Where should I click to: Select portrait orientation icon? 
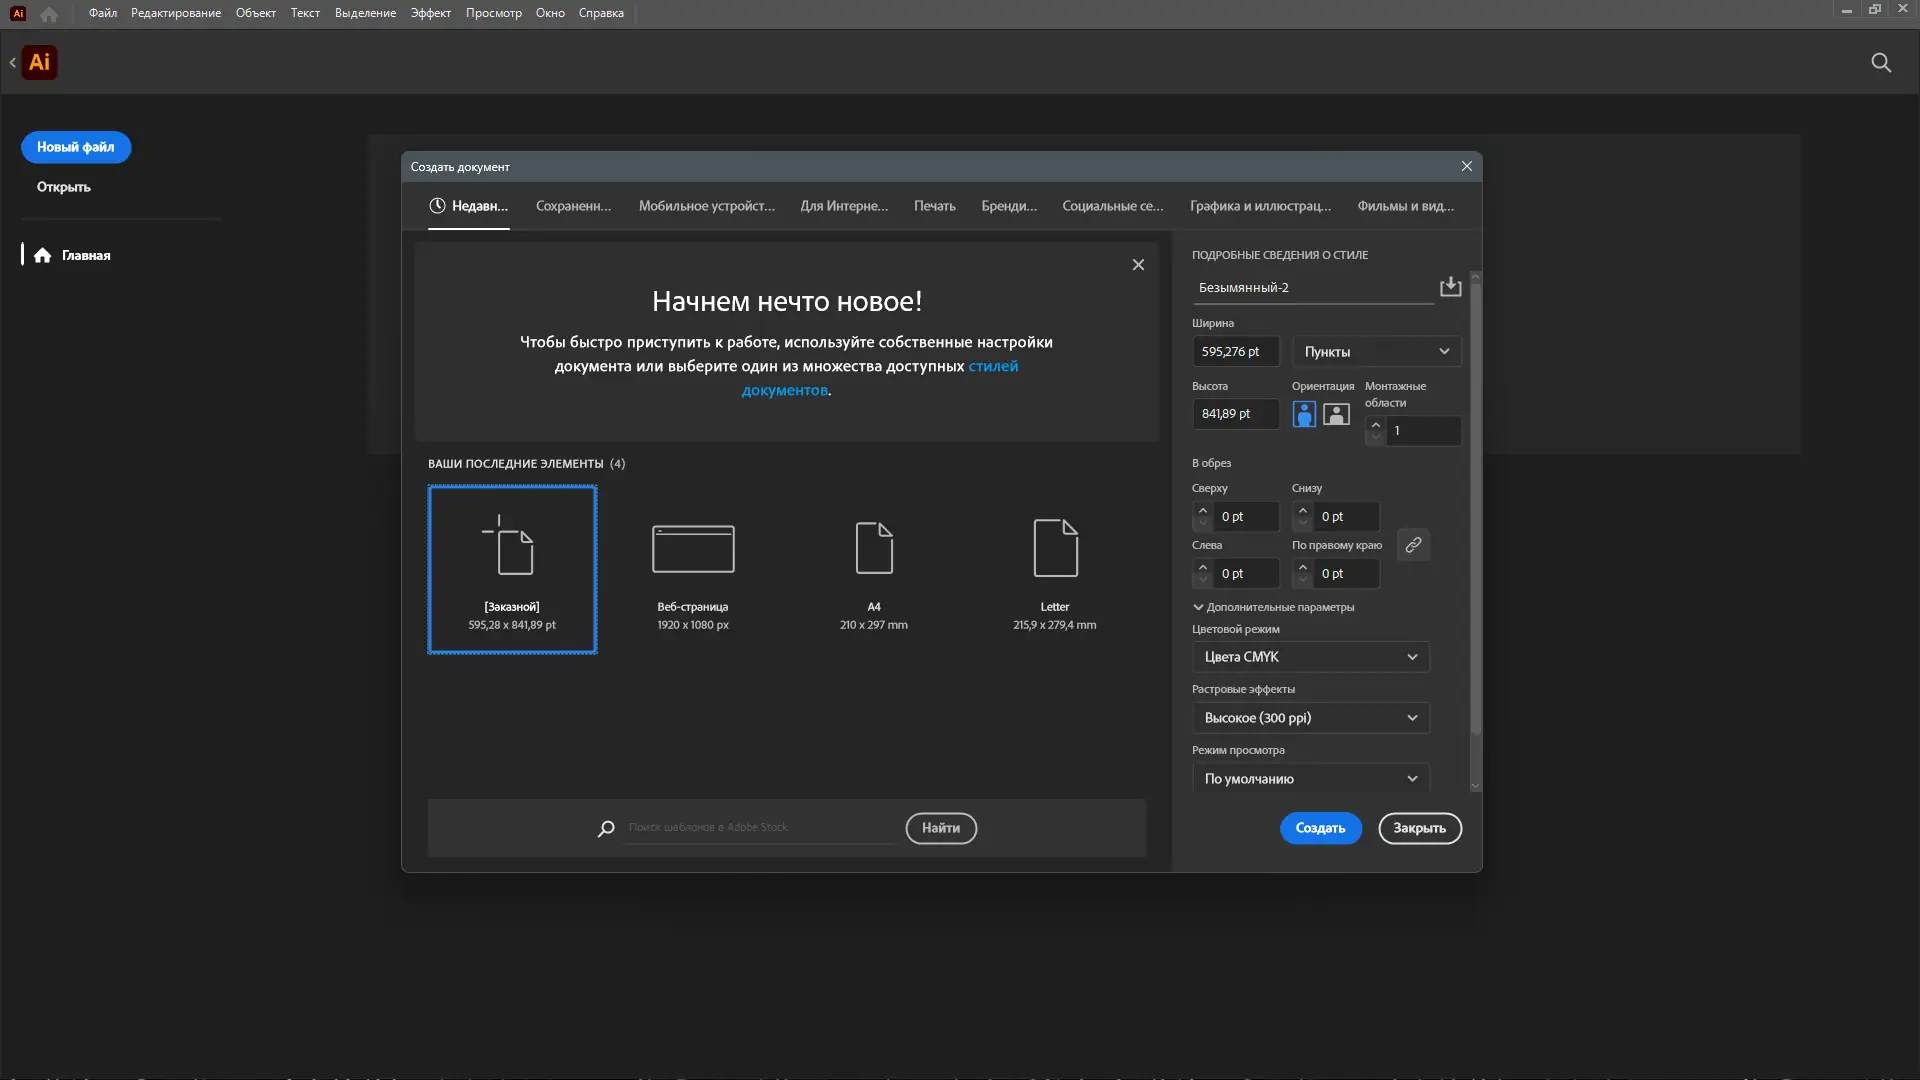[1304, 414]
